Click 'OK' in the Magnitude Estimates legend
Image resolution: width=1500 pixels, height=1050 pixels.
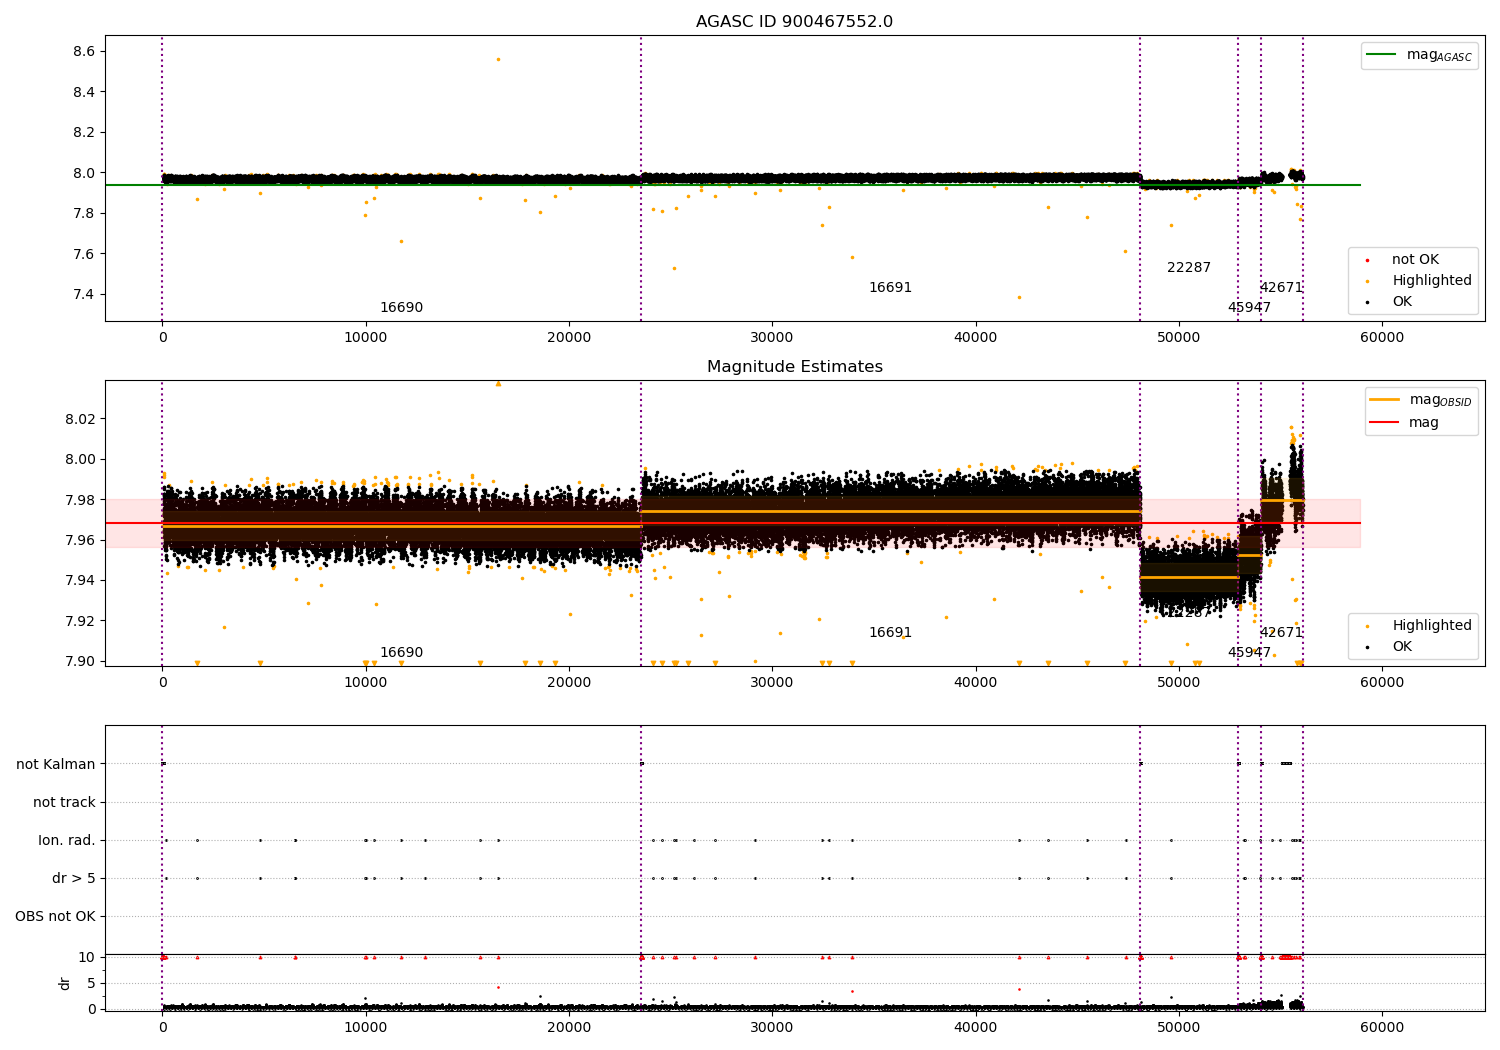pos(1402,647)
